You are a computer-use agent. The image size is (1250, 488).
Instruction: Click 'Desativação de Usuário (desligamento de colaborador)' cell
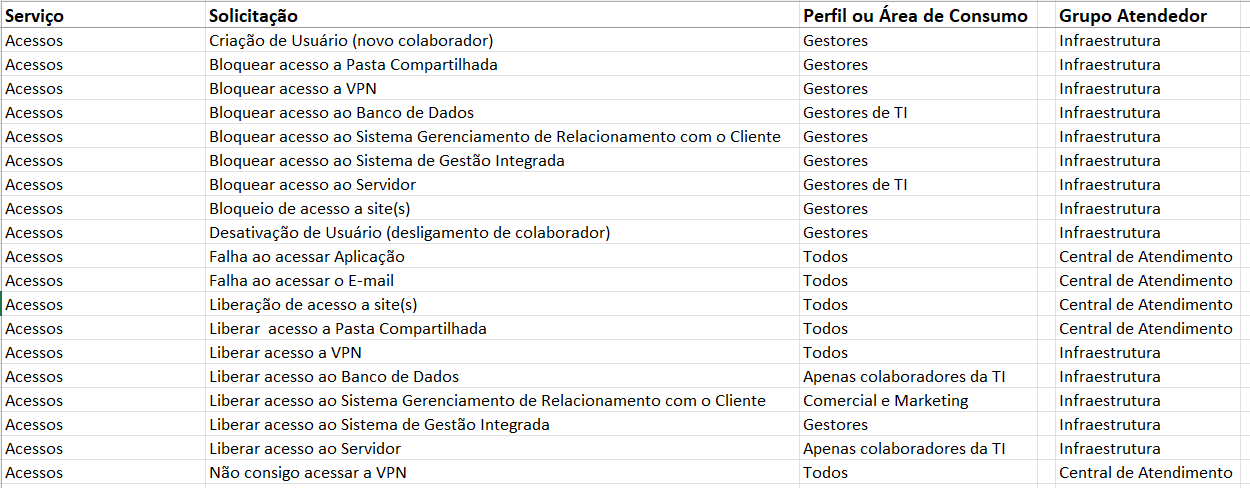point(409,233)
